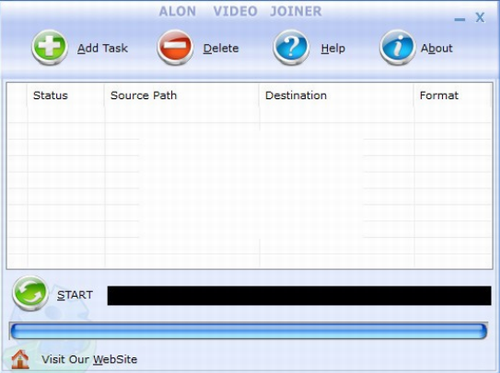This screenshot has height=373, width=500.
Task: Click the first empty task list row
Action: [249, 115]
